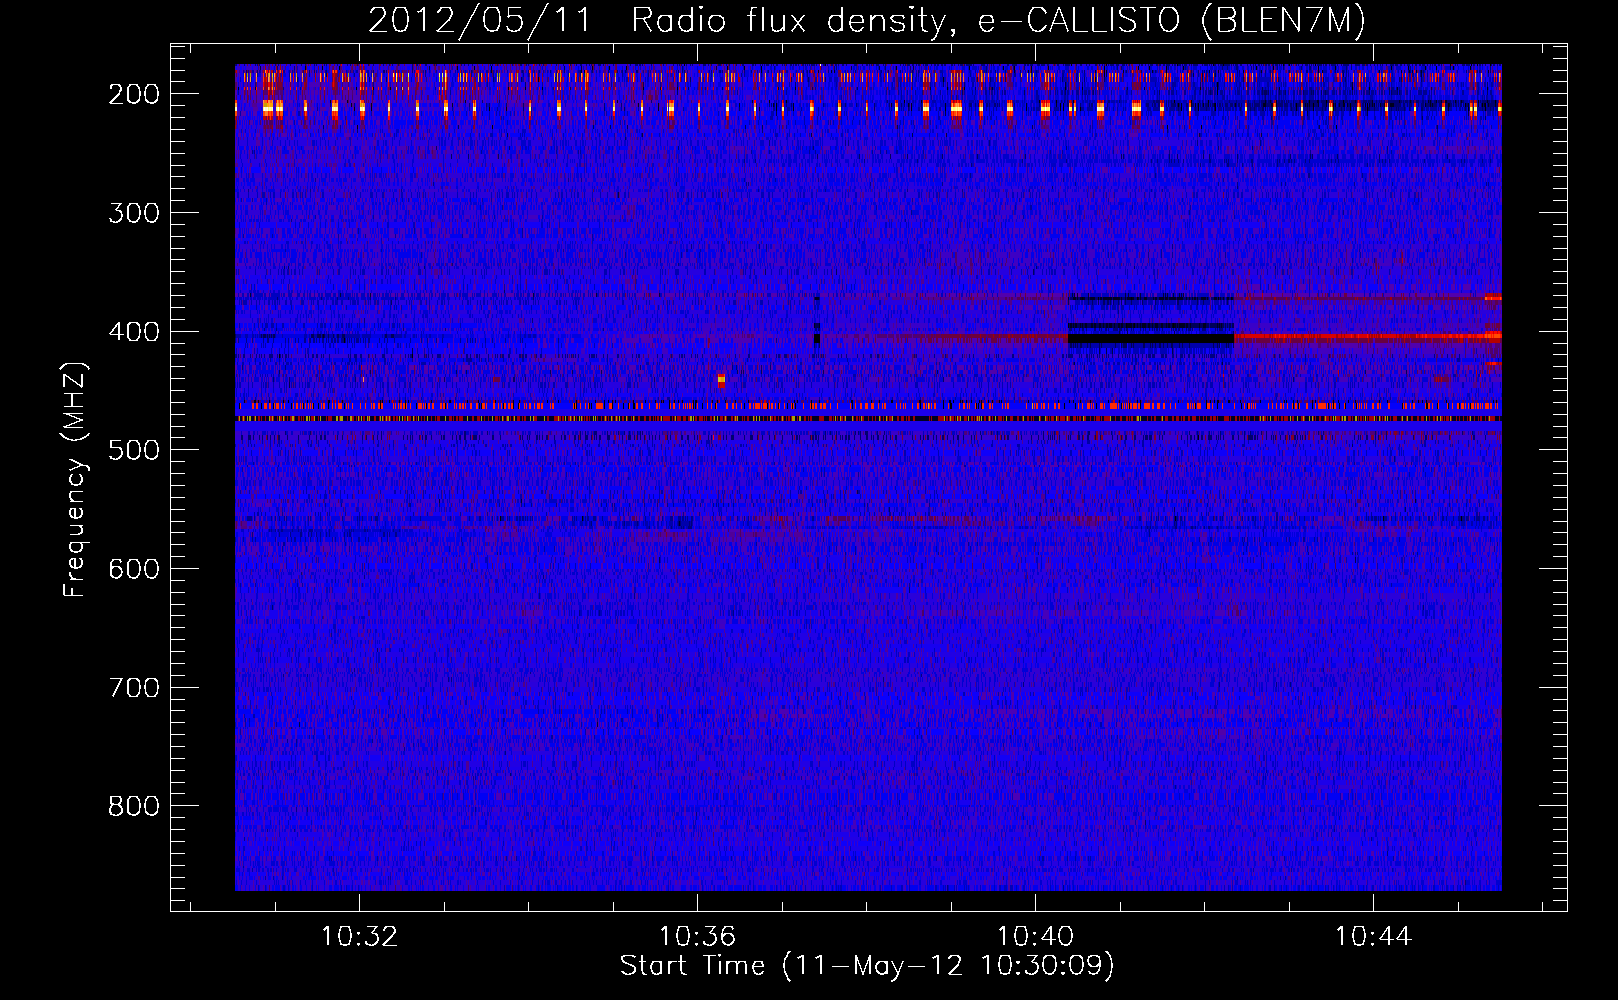Click the 600 frequency tick label
The height and width of the screenshot is (1000, 1618).
click(x=134, y=569)
